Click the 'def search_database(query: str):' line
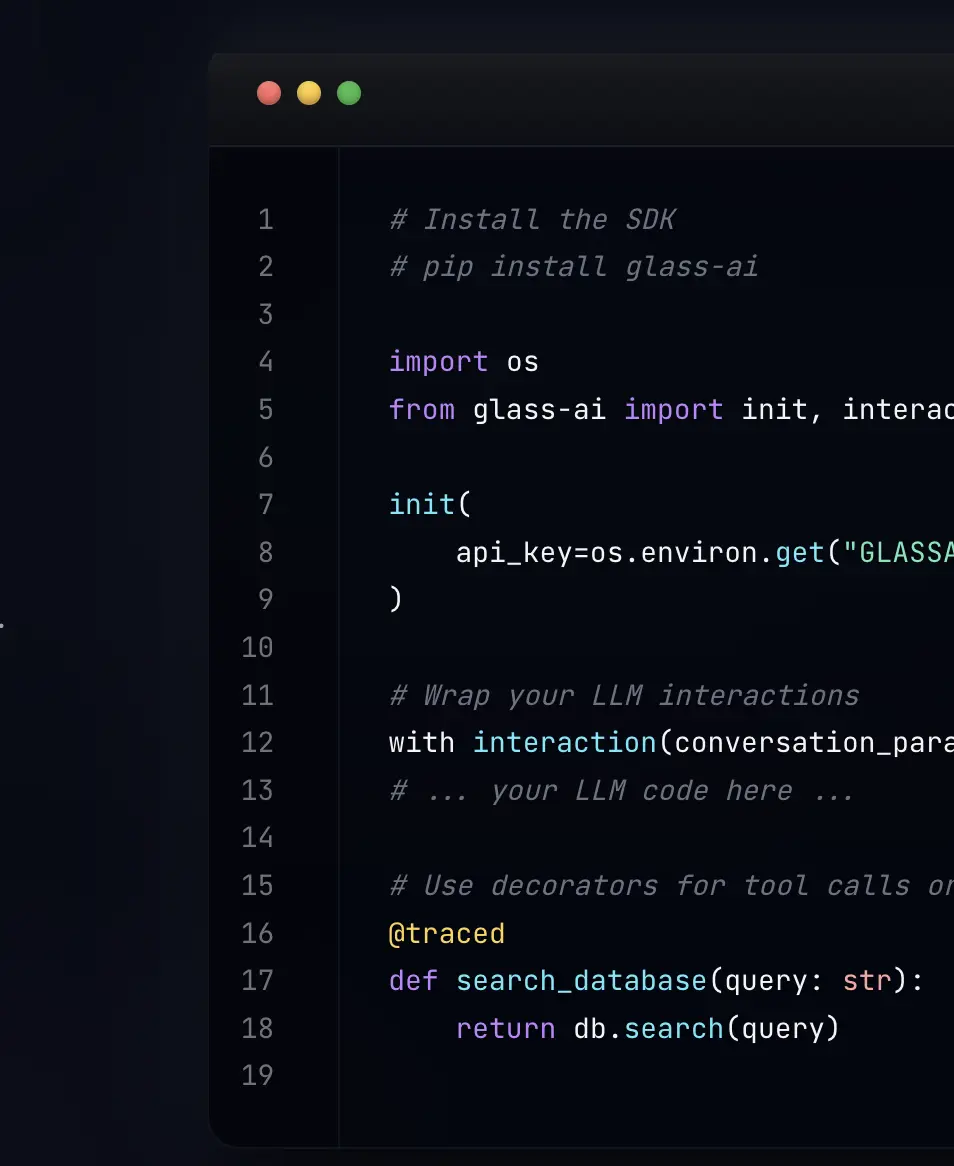This screenshot has height=1166, width=954. 656,981
